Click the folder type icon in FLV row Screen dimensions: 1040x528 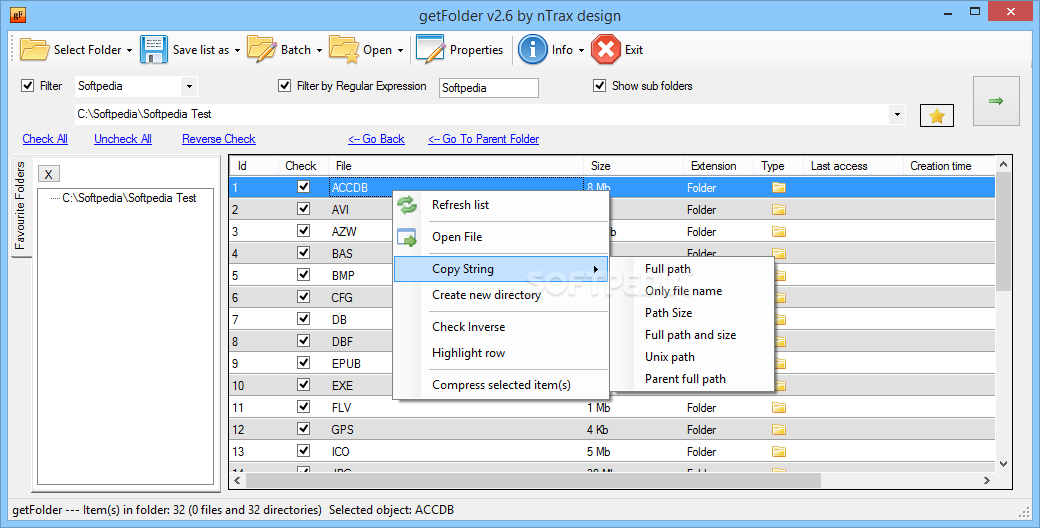[x=779, y=407]
